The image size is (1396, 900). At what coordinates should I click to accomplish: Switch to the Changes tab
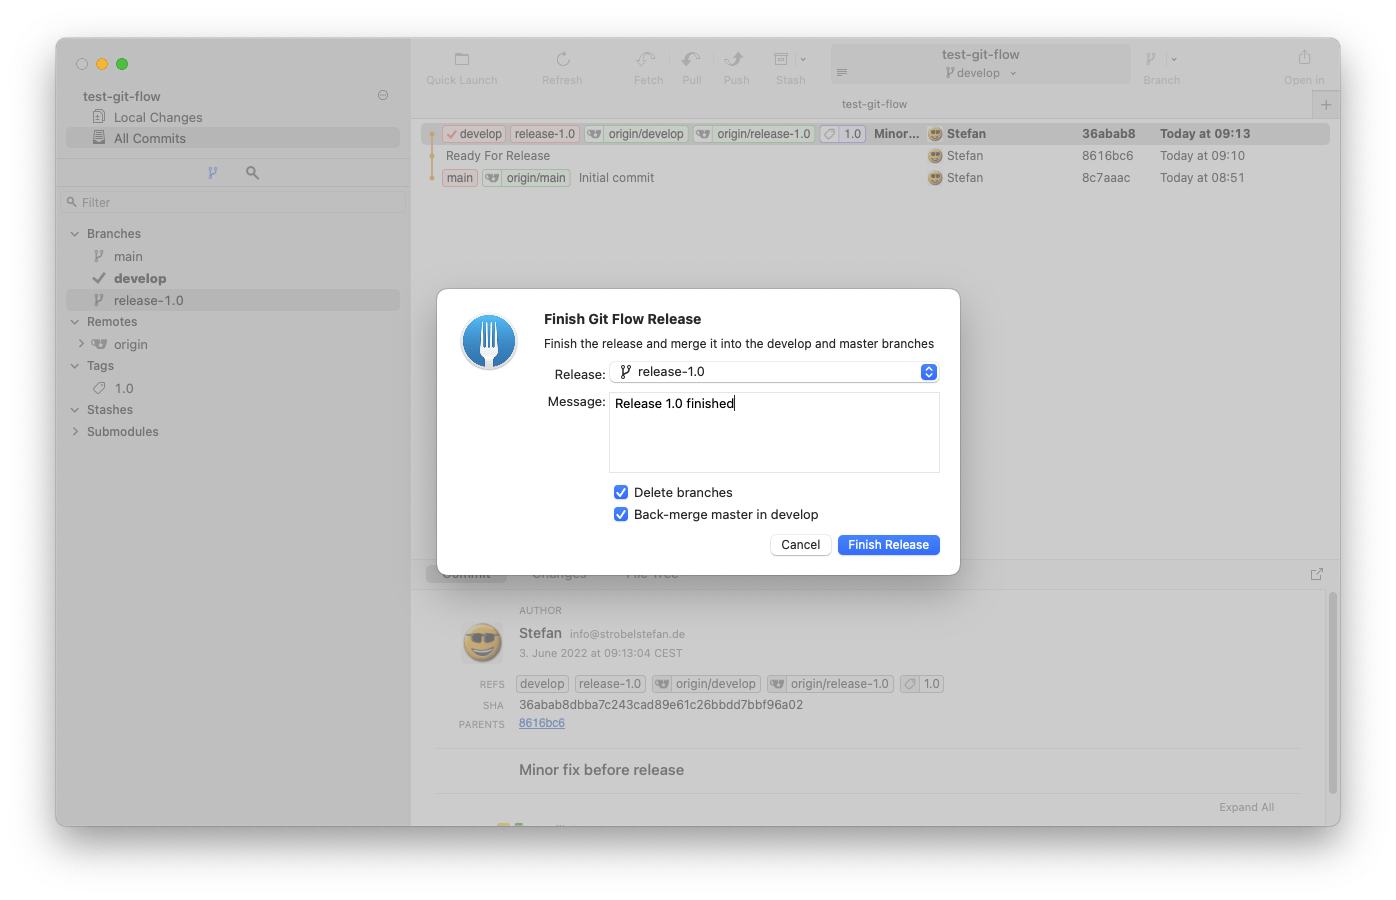coord(559,573)
